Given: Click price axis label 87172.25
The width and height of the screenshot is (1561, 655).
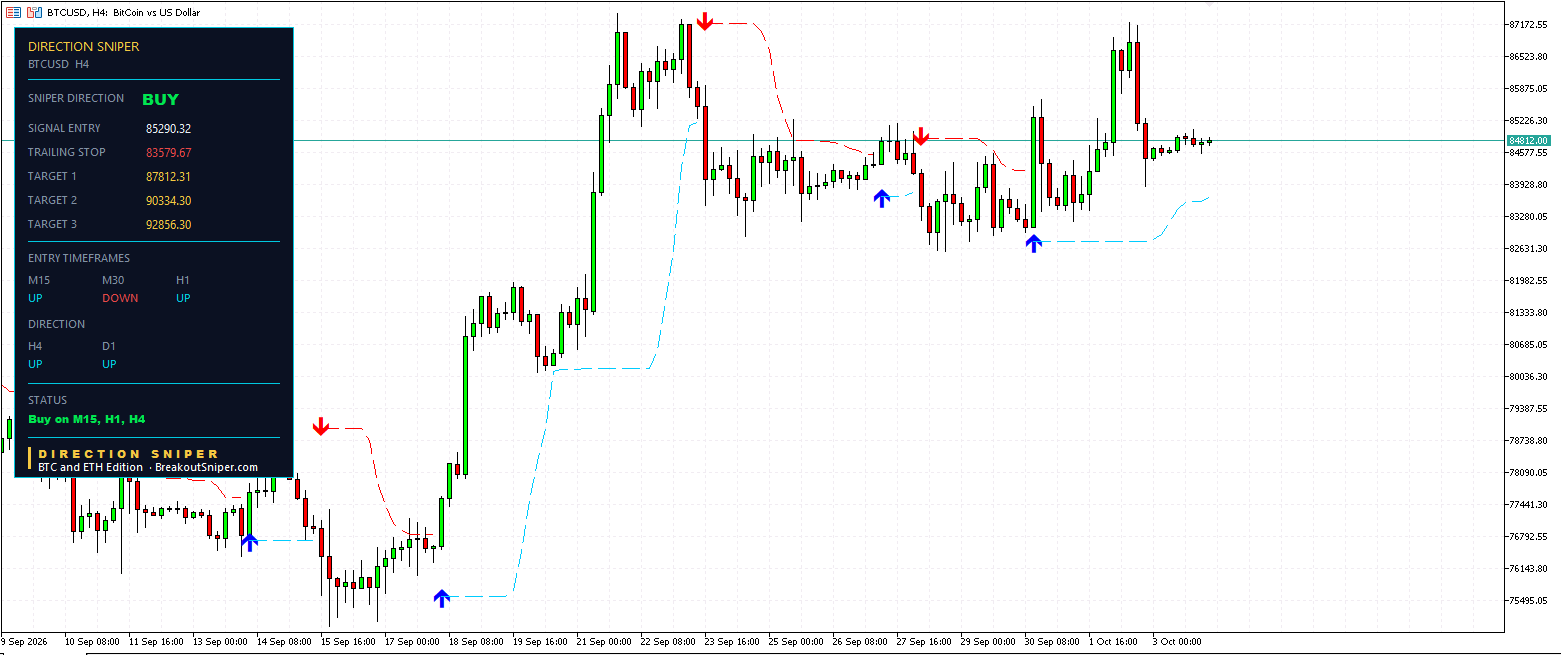Looking at the screenshot, I should coord(1528,24).
